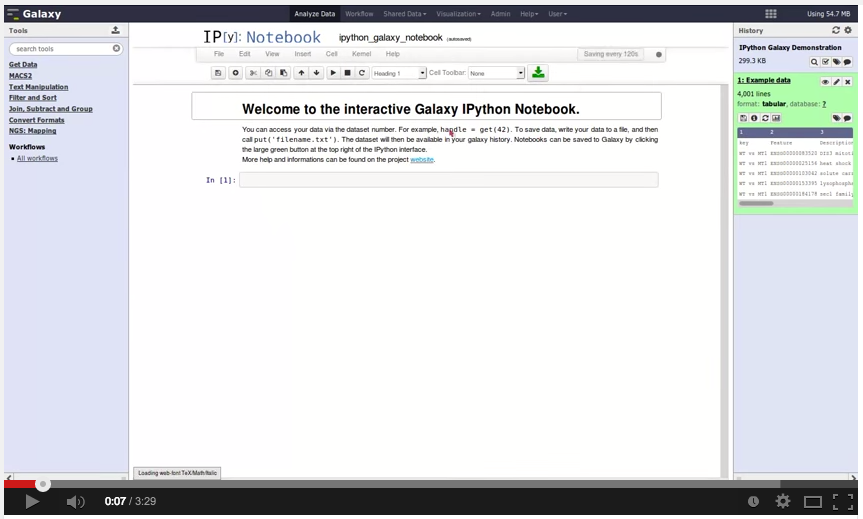
Task: Open the Text Manipulation tool section
Action: (39, 87)
